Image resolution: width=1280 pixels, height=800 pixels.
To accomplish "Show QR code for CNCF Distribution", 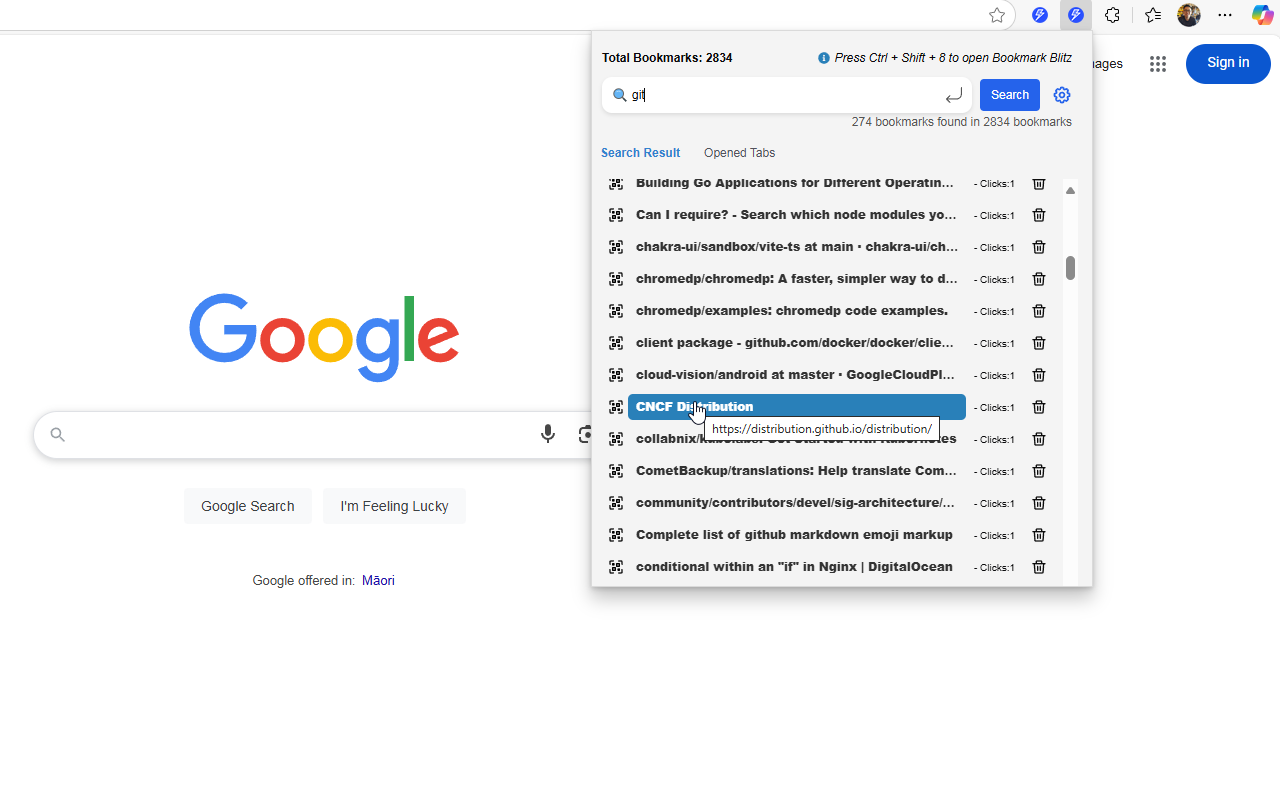I will point(616,407).
